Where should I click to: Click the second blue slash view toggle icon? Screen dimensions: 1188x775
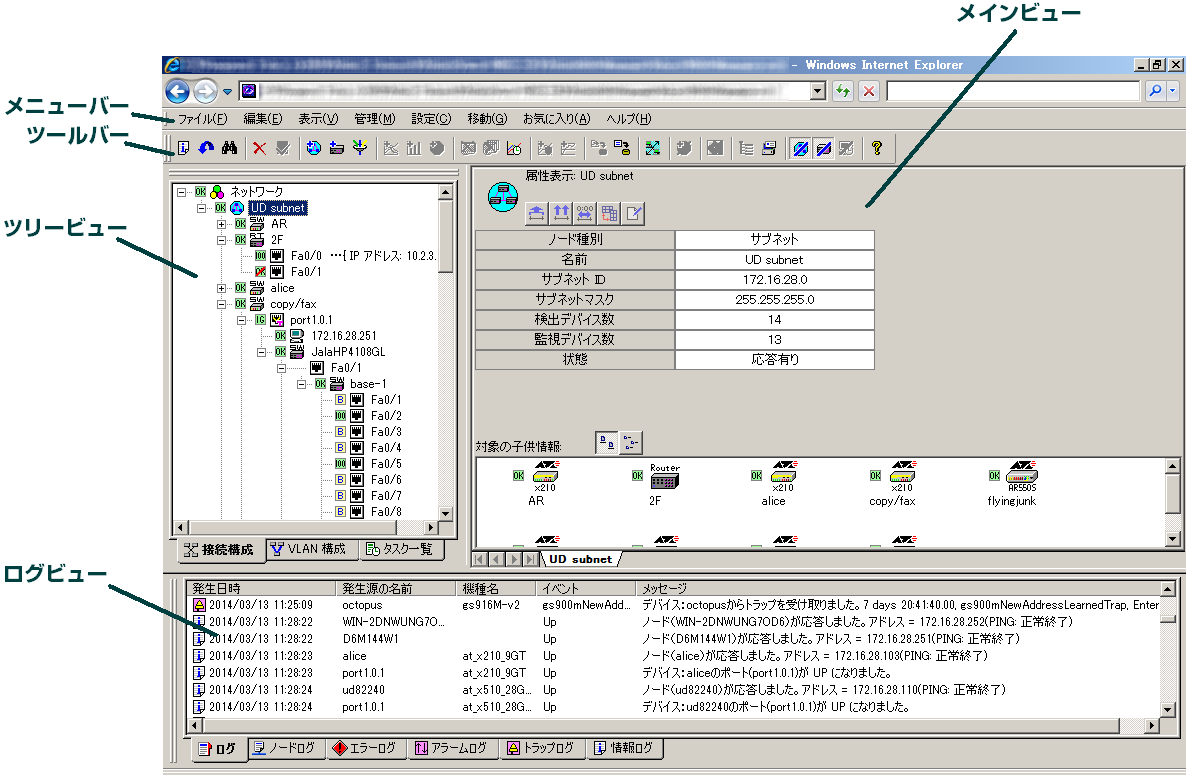(x=824, y=148)
